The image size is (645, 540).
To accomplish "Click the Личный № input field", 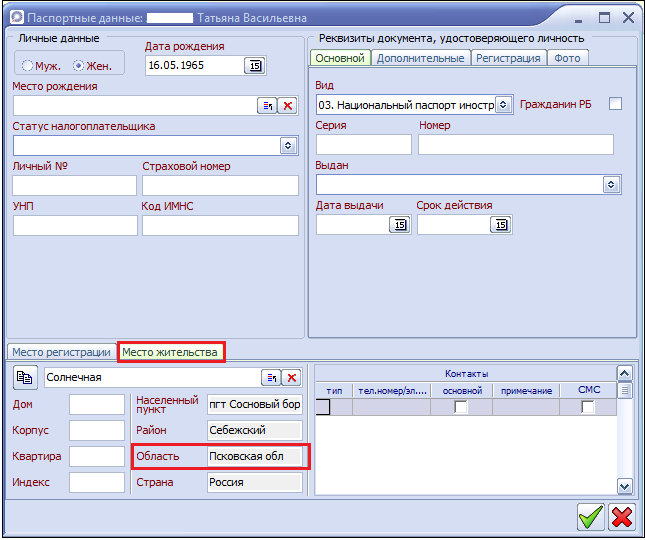I will pyautogui.click(x=74, y=185).
